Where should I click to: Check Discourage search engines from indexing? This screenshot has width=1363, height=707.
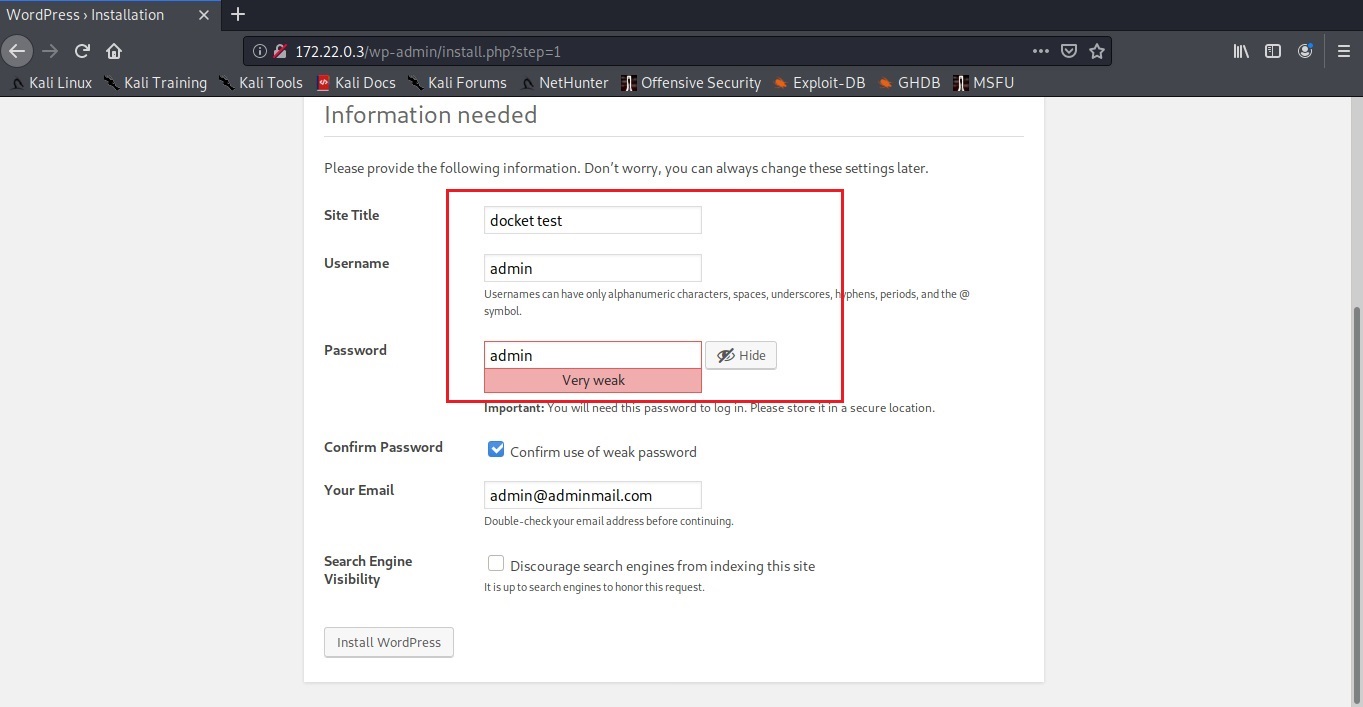(x=496, y=564)
